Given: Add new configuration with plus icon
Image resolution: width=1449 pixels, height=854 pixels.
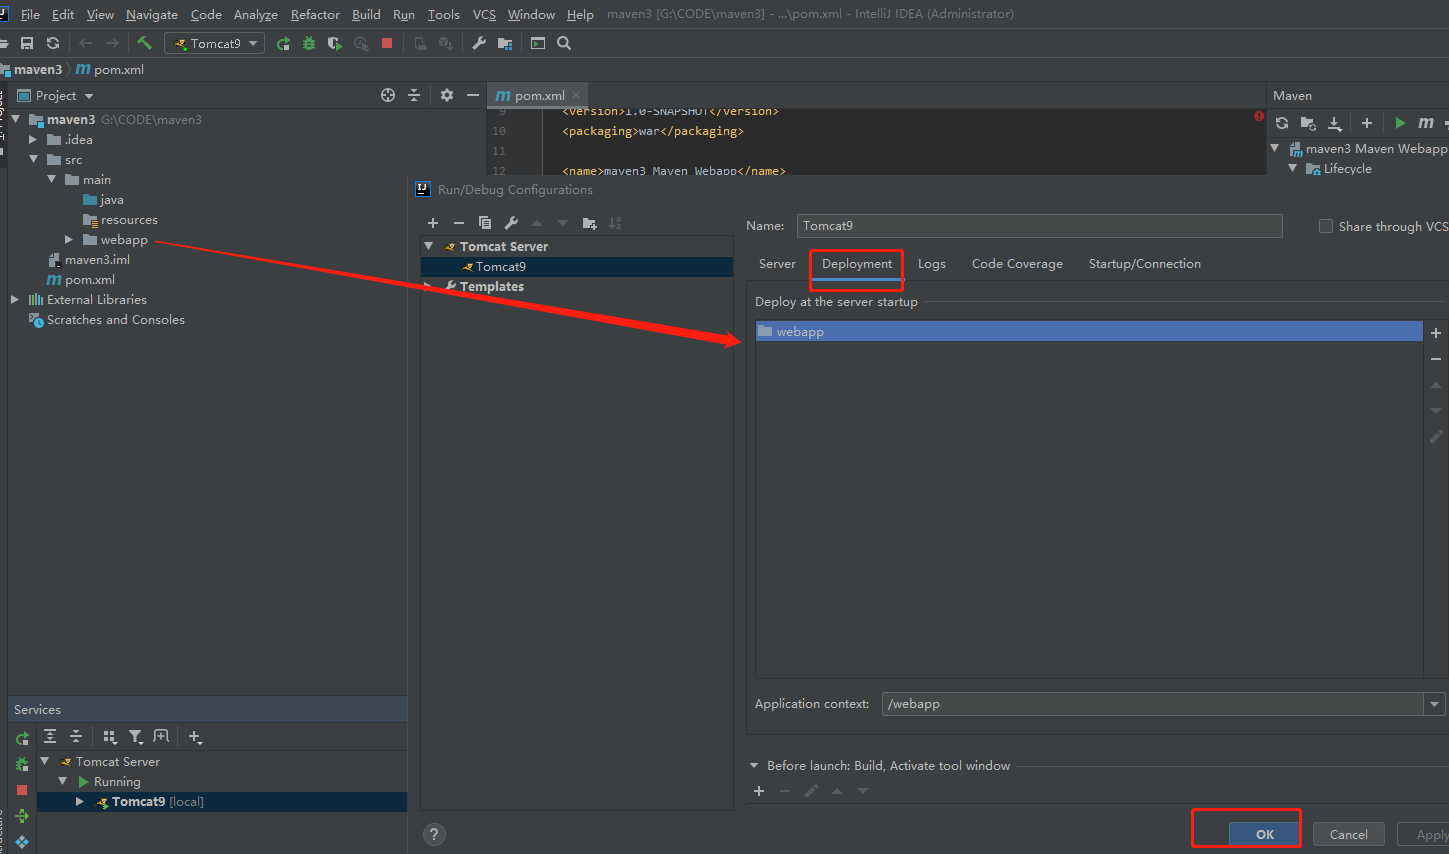Looking at the screenshot, I should 433,223.
